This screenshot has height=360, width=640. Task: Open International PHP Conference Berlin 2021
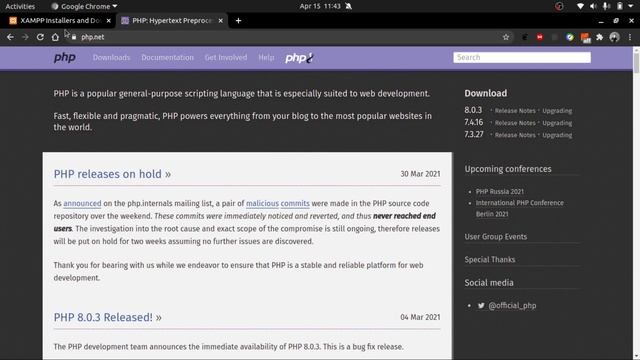pos(519,208)
